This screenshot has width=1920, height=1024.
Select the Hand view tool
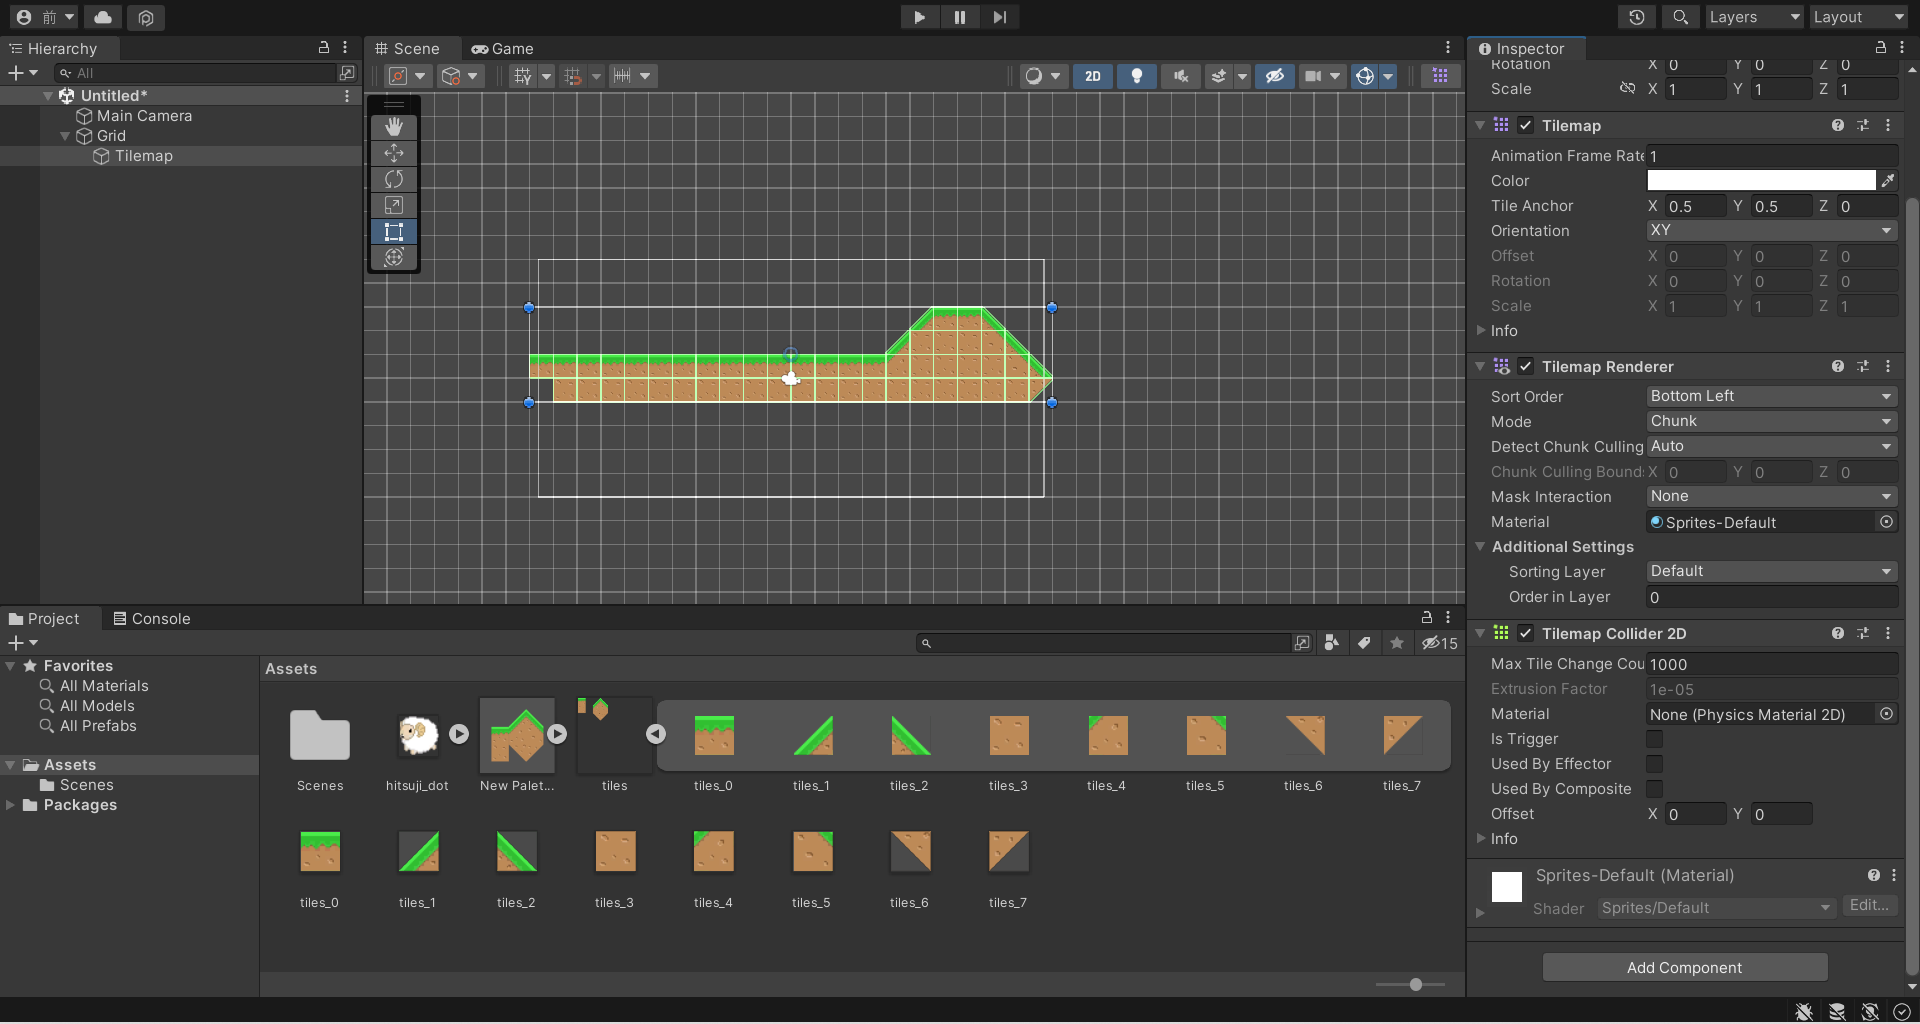pyautogui.click(x=394, y=127)
